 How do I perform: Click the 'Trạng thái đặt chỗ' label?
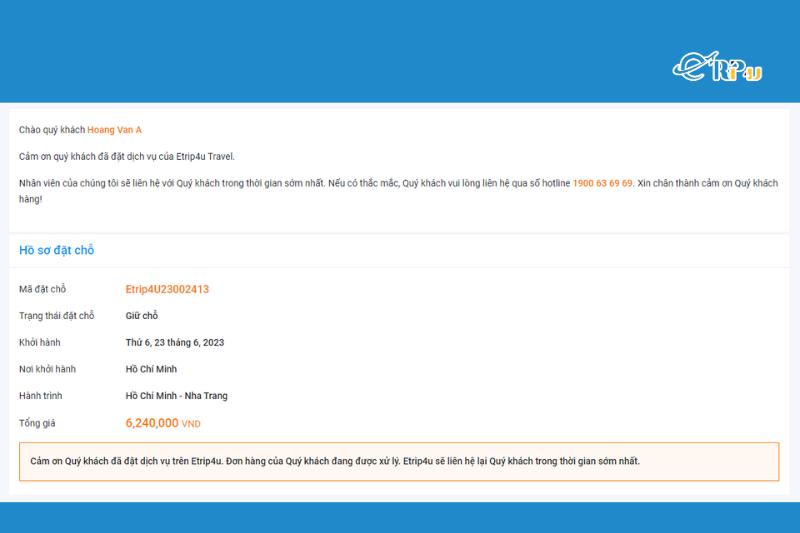pos(56,316)
